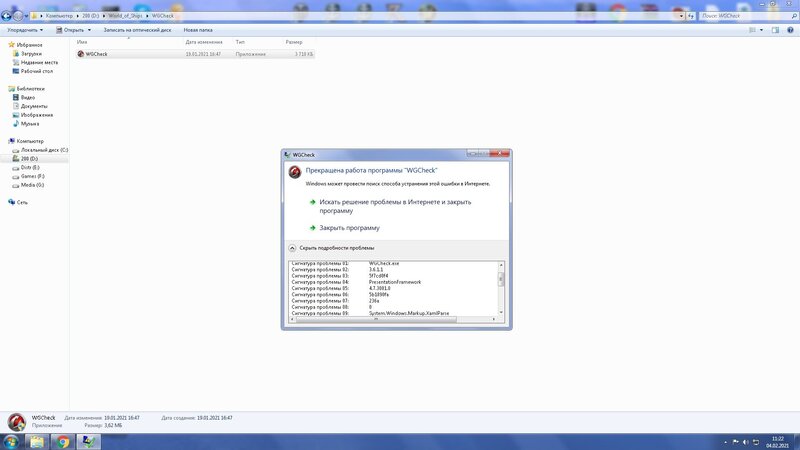Click the WGCheck icon in the details pane
The height and width of the screenshot is (450, 800).
click(x=16, y=422)
